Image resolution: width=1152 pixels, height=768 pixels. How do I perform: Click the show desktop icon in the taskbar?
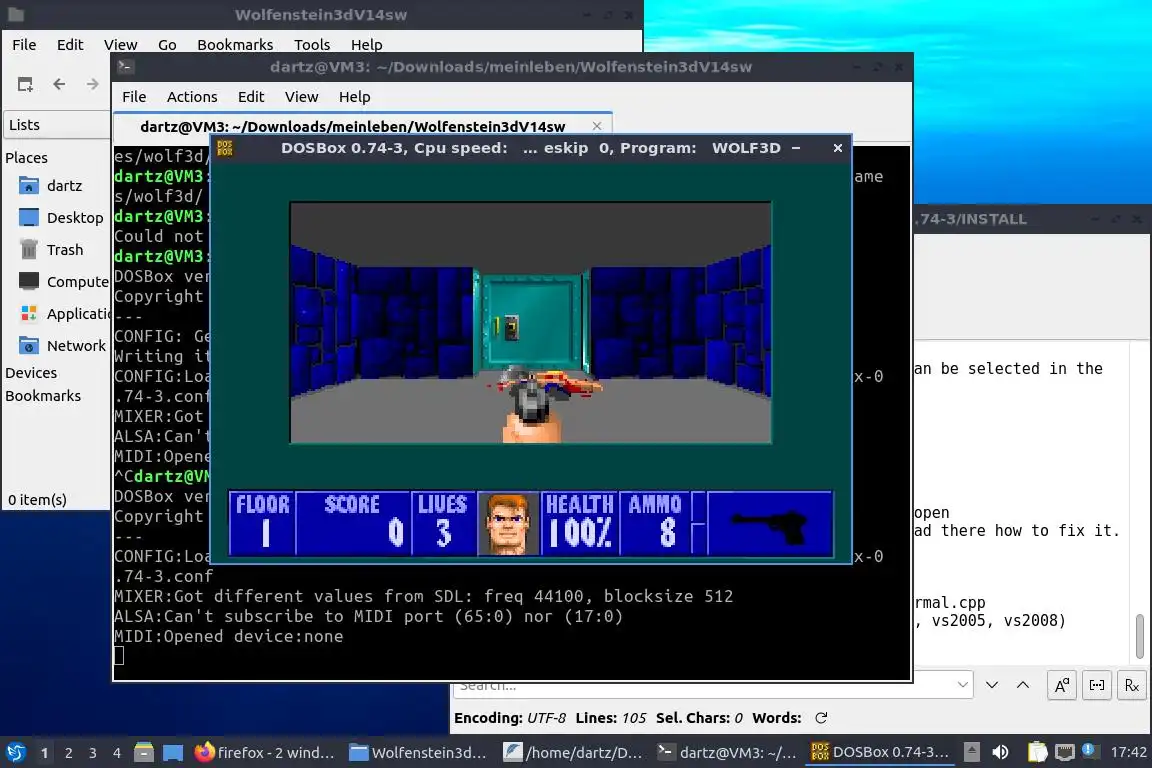coord(173,752)
